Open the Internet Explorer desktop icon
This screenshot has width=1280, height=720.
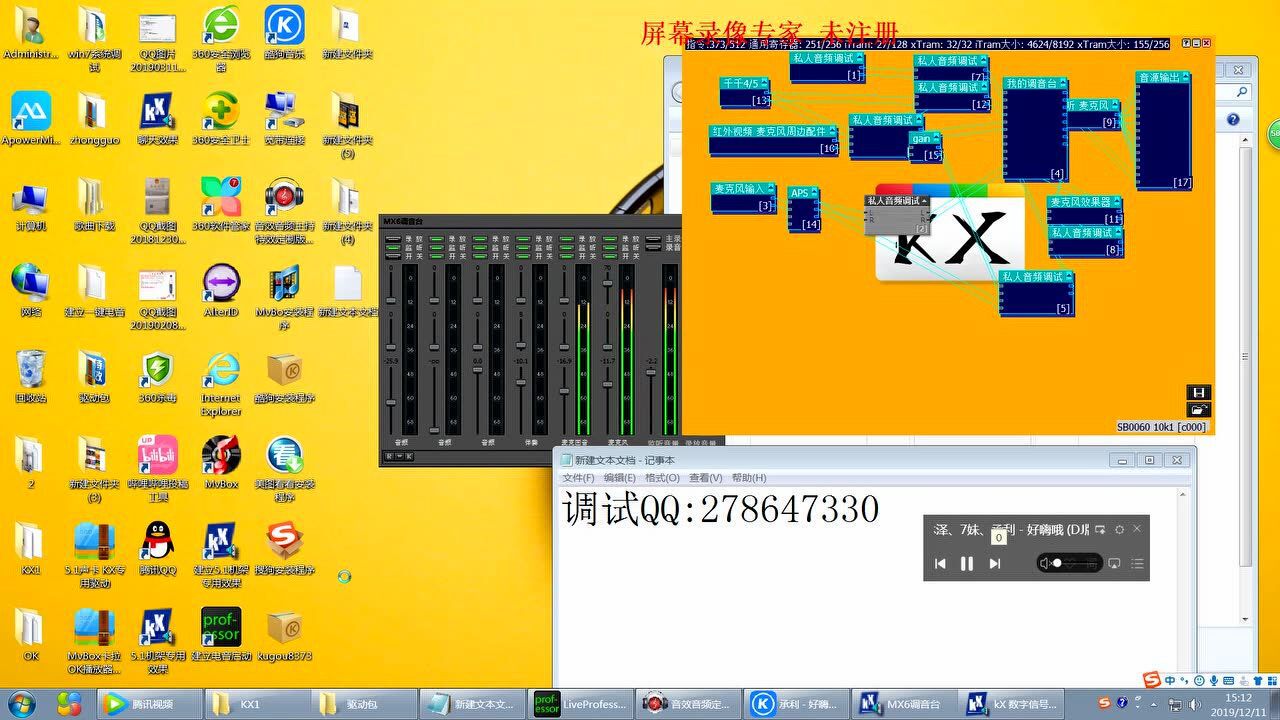(221, 383)
